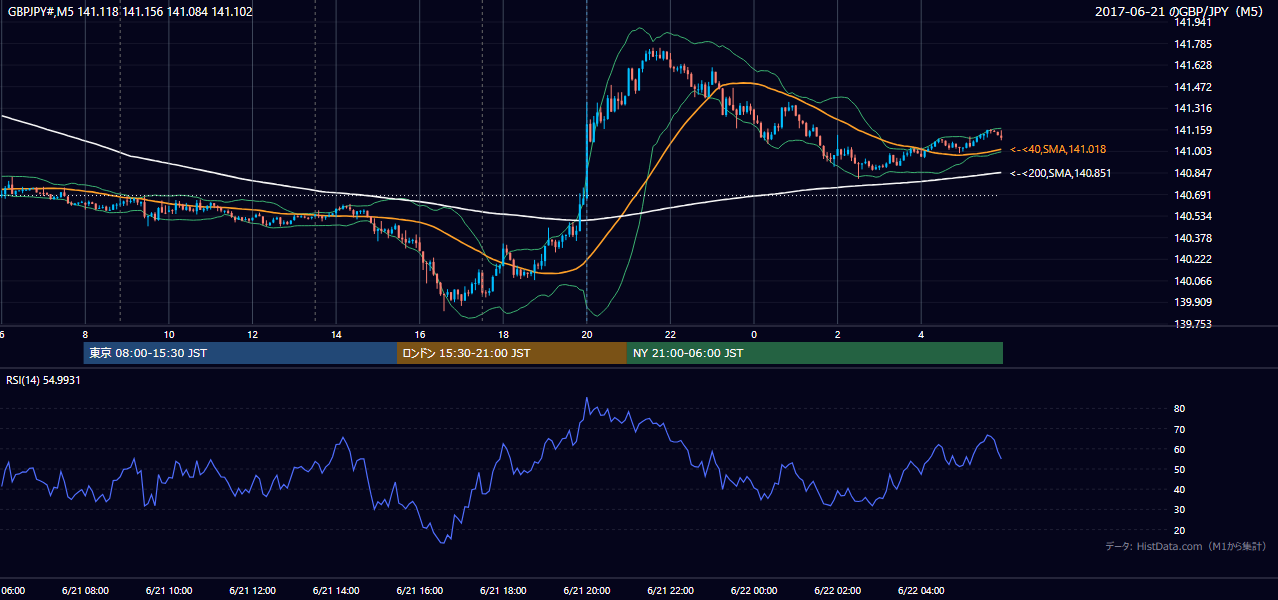The height and width of the screenshot is (600, 1278).
Task: Click the HistData.com data source credit
Action: click(x=1186, y=546)
